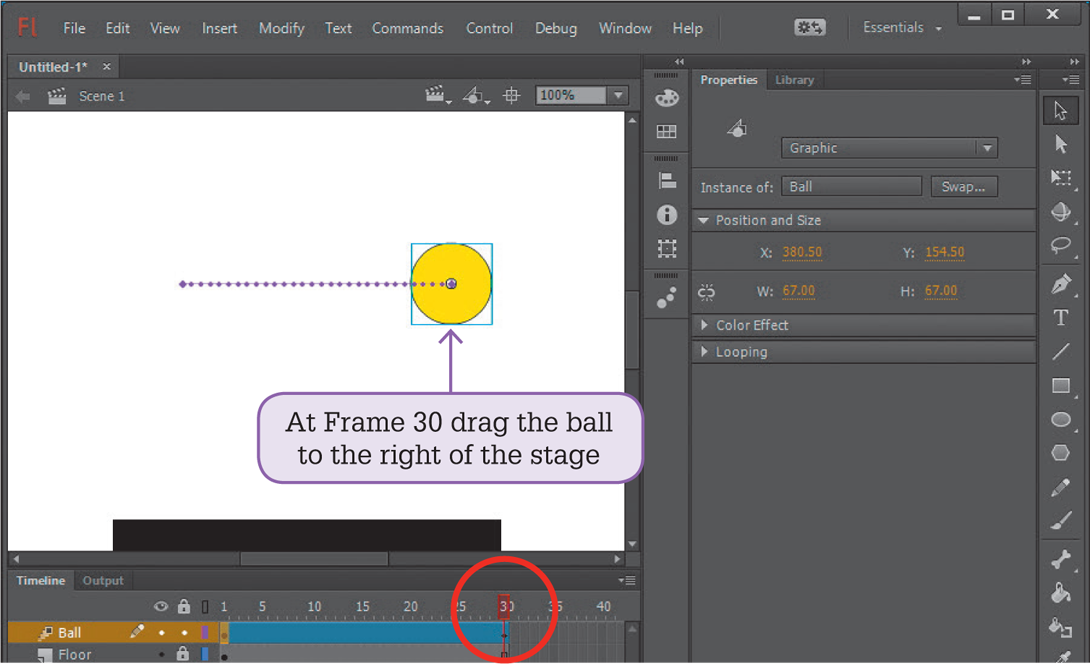Switch to the Library tab
The width and height of the screenshot is (1090, 664).
click(794, 80)
